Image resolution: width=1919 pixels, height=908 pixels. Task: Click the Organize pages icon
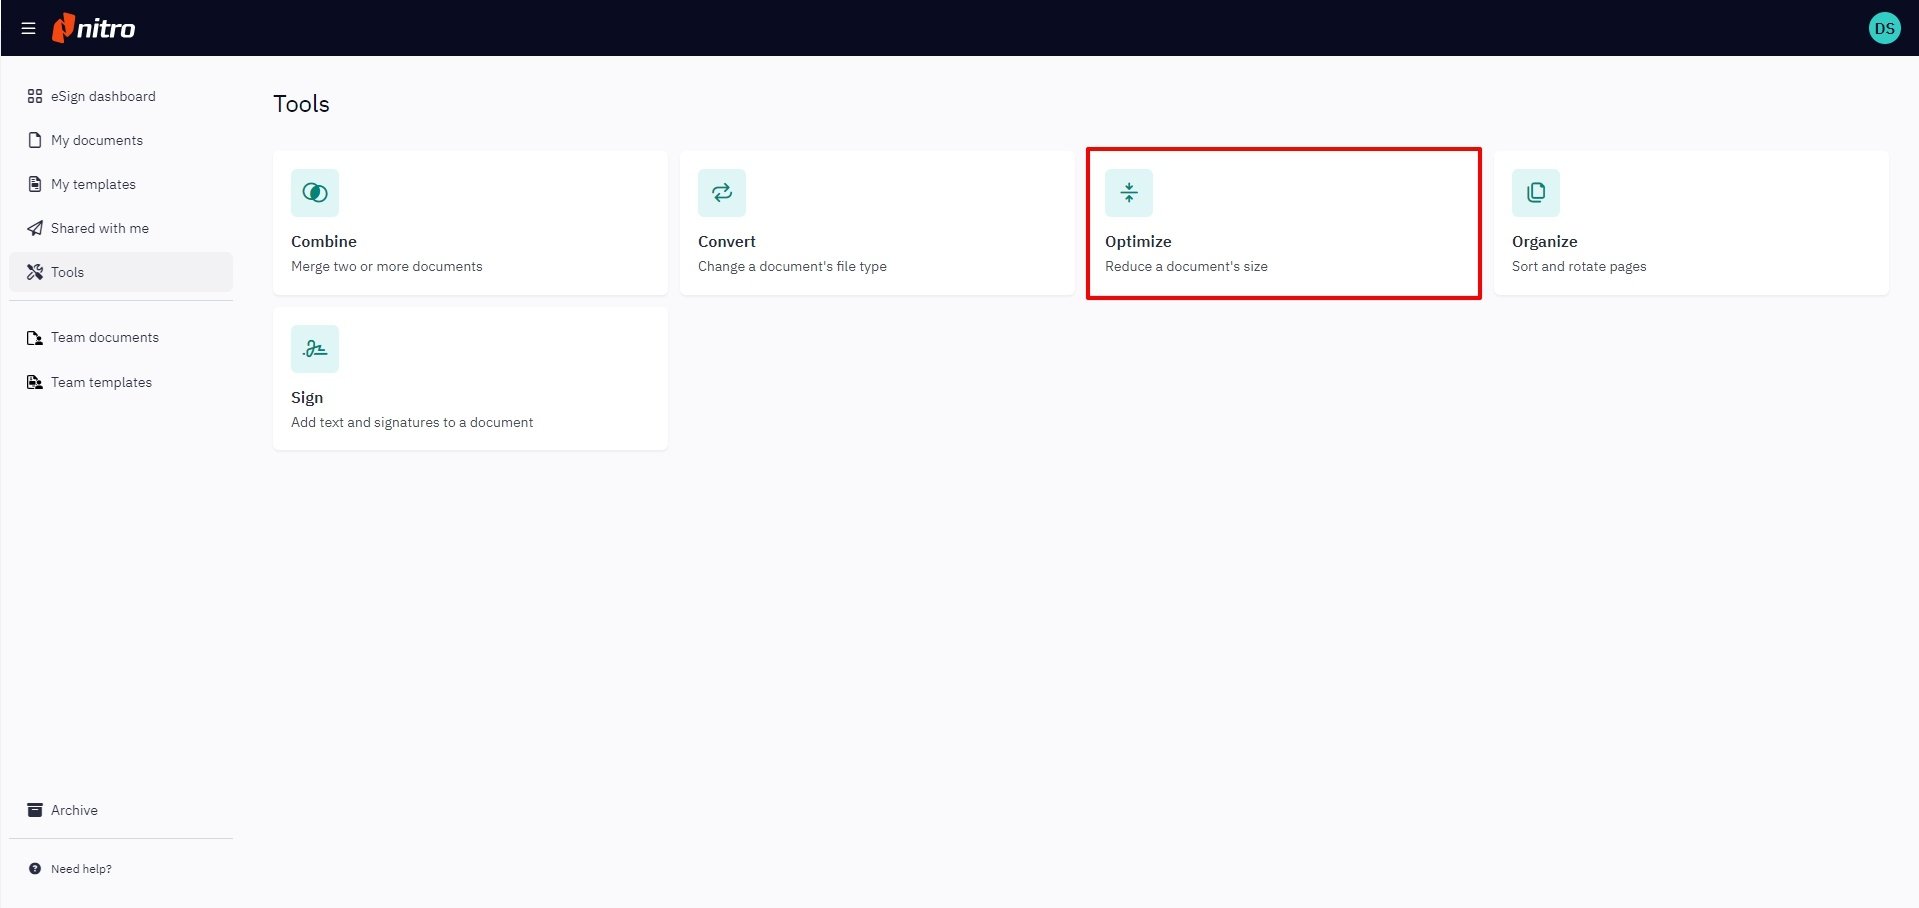point(1536,193)
